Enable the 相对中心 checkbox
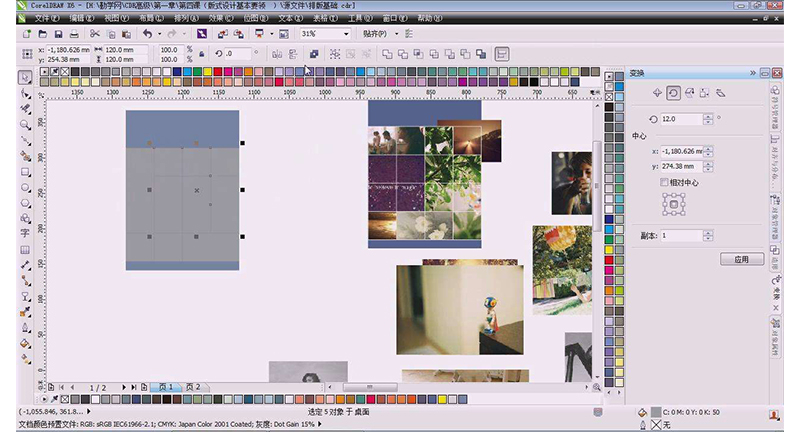 tap(664, 183)
